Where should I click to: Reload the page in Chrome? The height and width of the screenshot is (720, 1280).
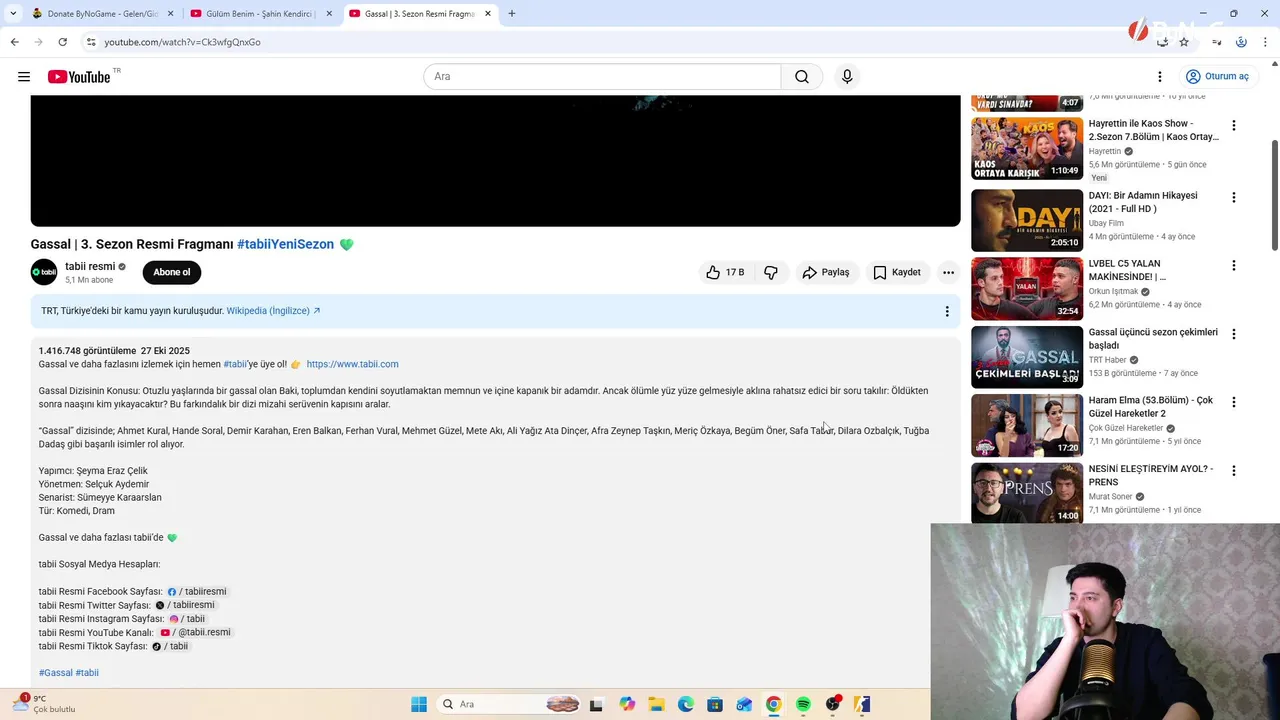[62, 42]
